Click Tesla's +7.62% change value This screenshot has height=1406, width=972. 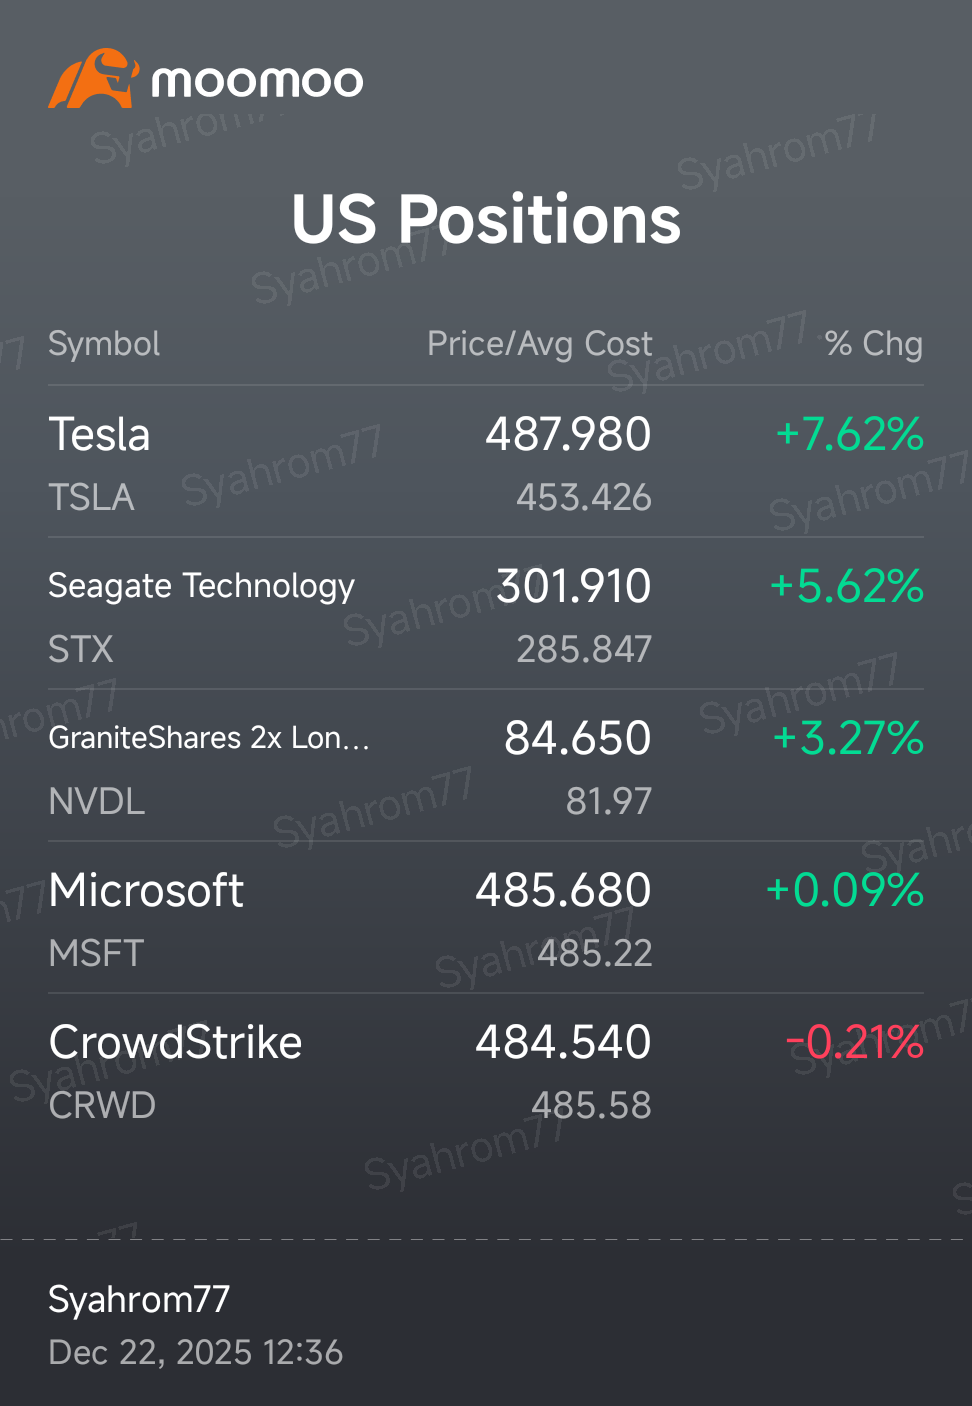click(x=849, y=434)
